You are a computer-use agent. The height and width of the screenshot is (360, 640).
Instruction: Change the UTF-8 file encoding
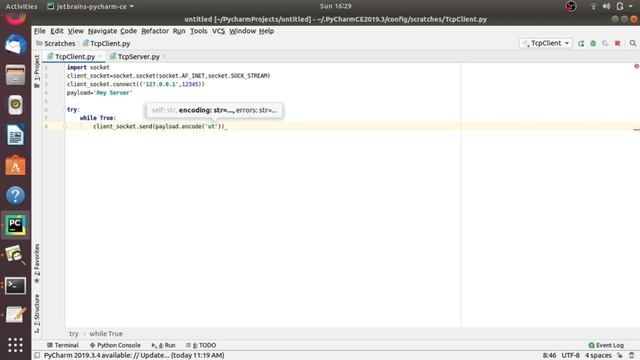coord(570,356)
